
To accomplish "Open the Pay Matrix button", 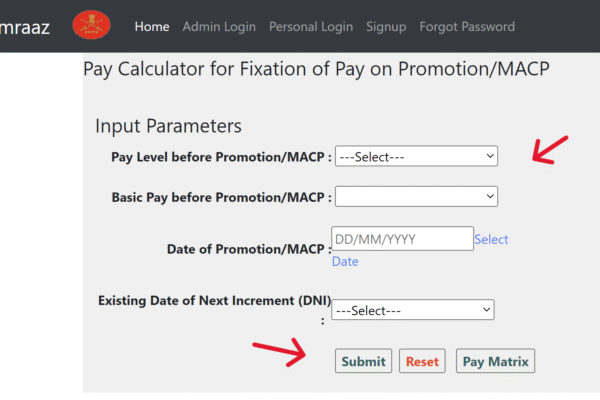I will point(496,361).
